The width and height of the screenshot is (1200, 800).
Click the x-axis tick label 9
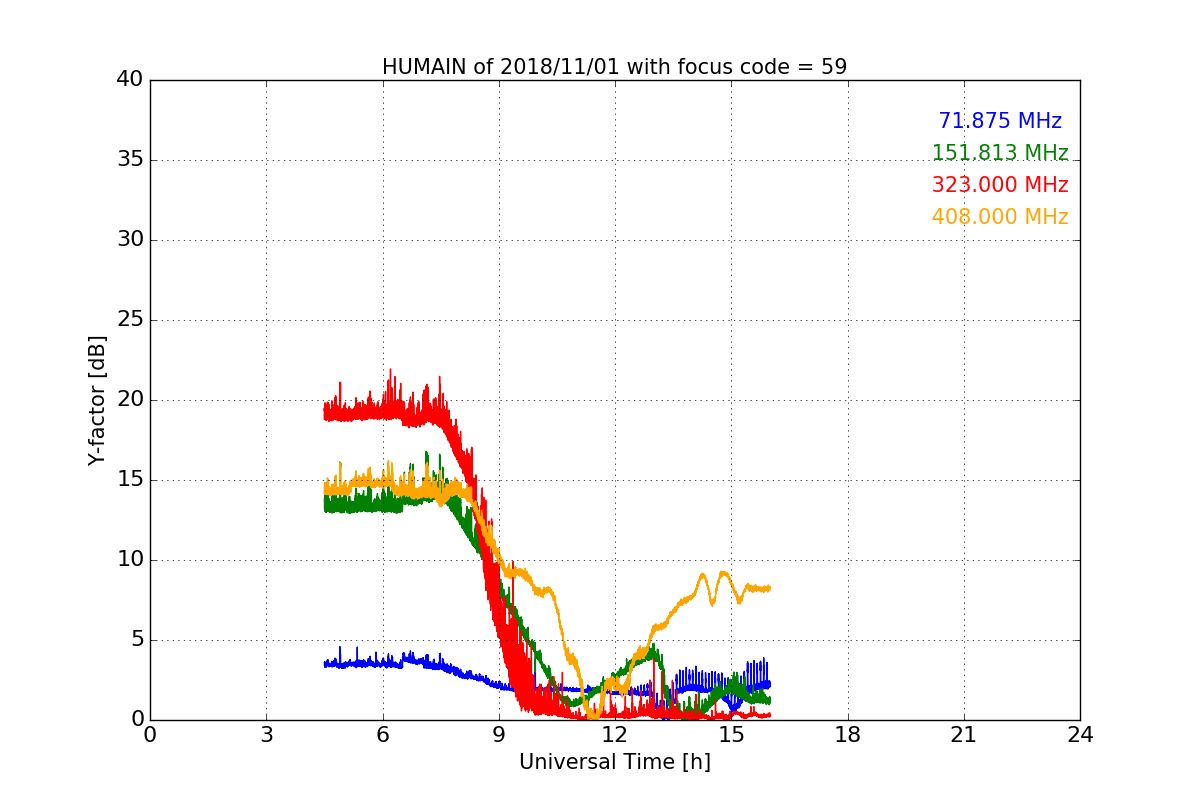pyautogui.click(x=499, y=735)
